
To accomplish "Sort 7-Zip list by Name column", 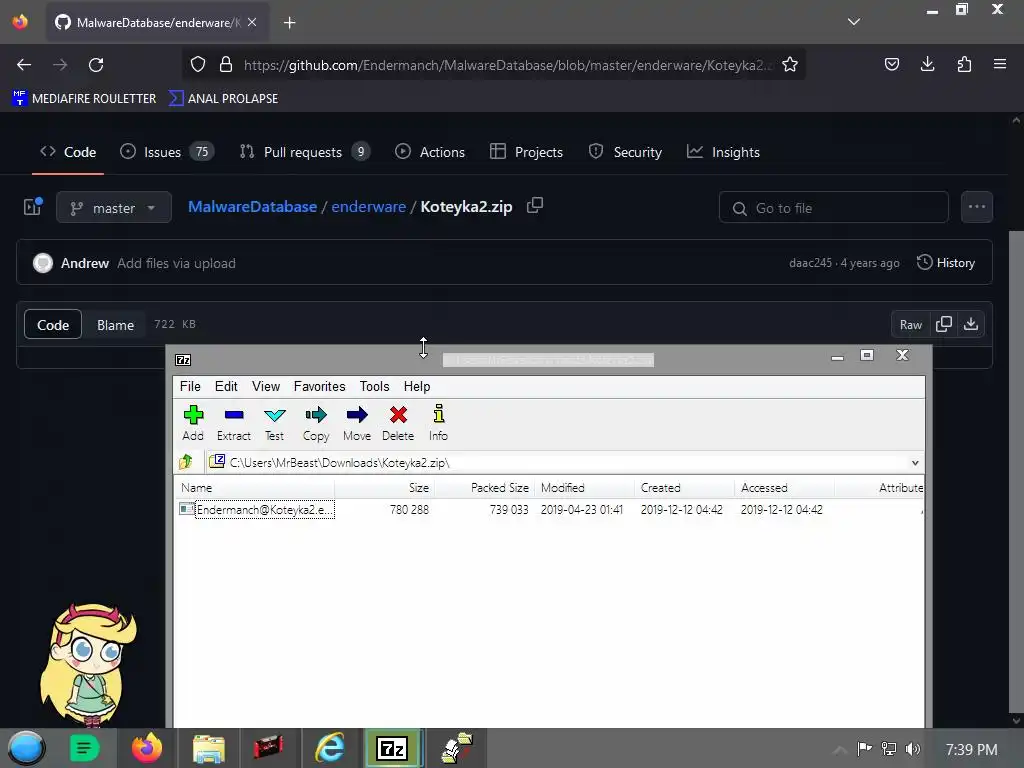I will pos(255,488).
